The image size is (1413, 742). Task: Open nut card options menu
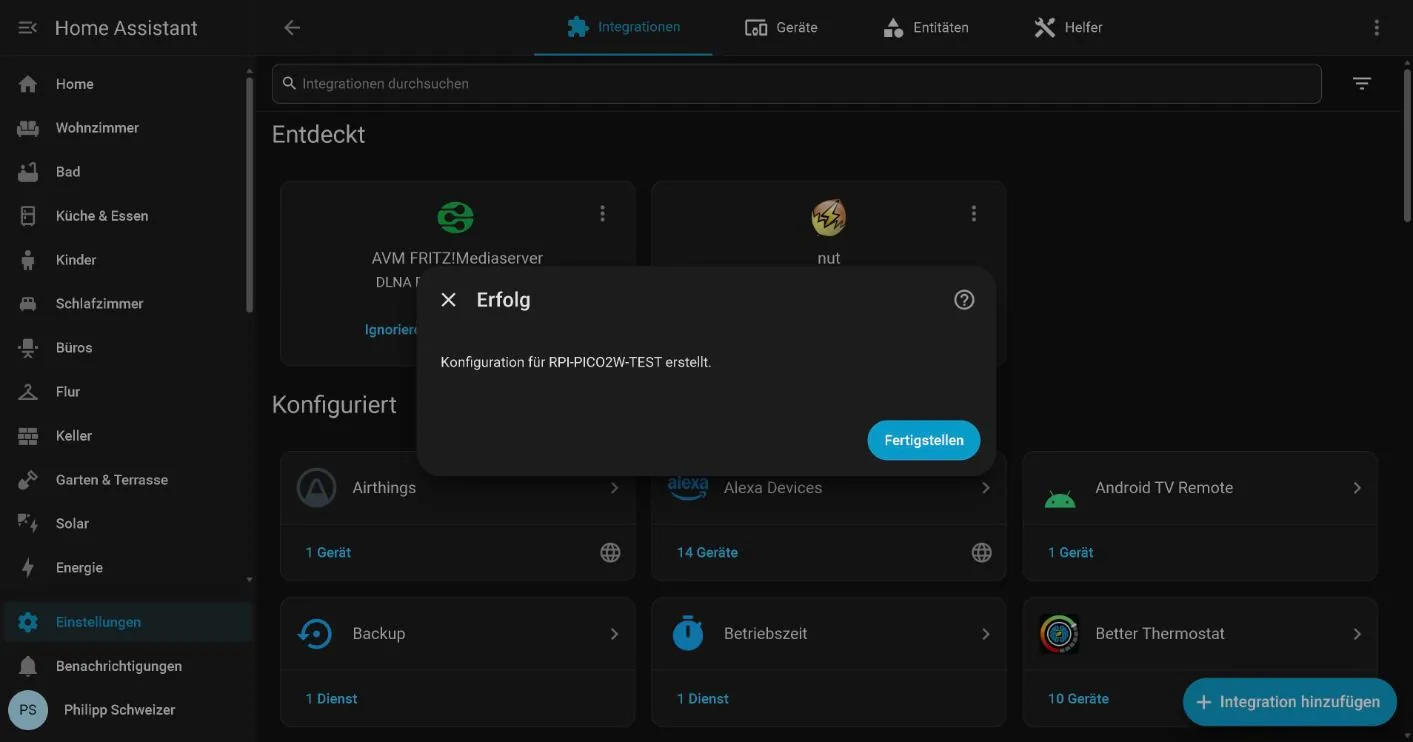tap(974, 214)
